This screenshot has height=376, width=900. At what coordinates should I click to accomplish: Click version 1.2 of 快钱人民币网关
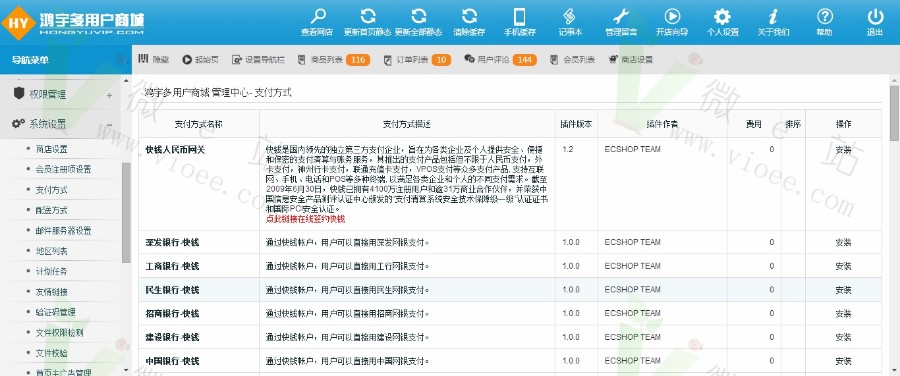pyautogui.click(x=568, y=149)
